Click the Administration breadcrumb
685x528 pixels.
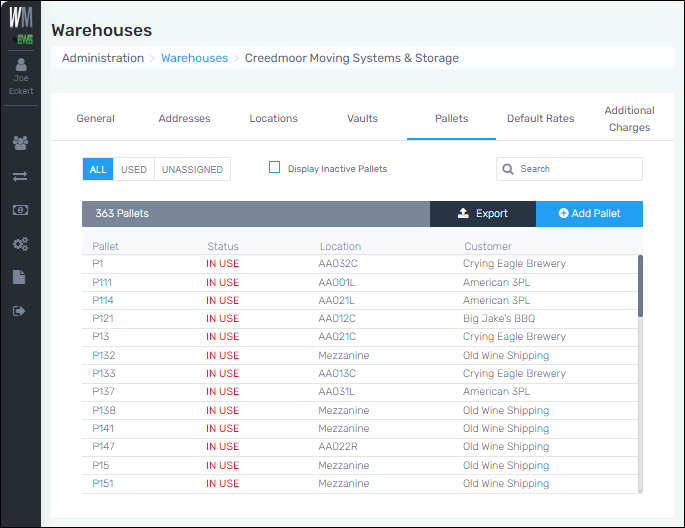(x=103, y=58)
